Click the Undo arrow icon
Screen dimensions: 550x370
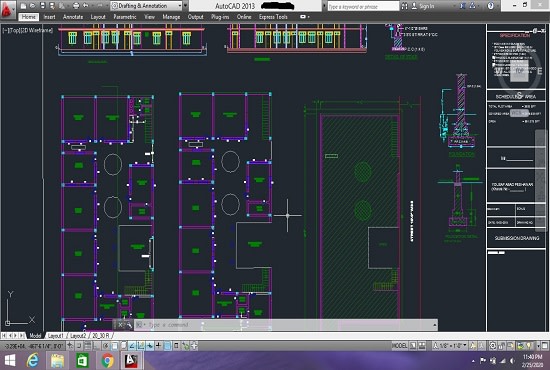point(86,6)
